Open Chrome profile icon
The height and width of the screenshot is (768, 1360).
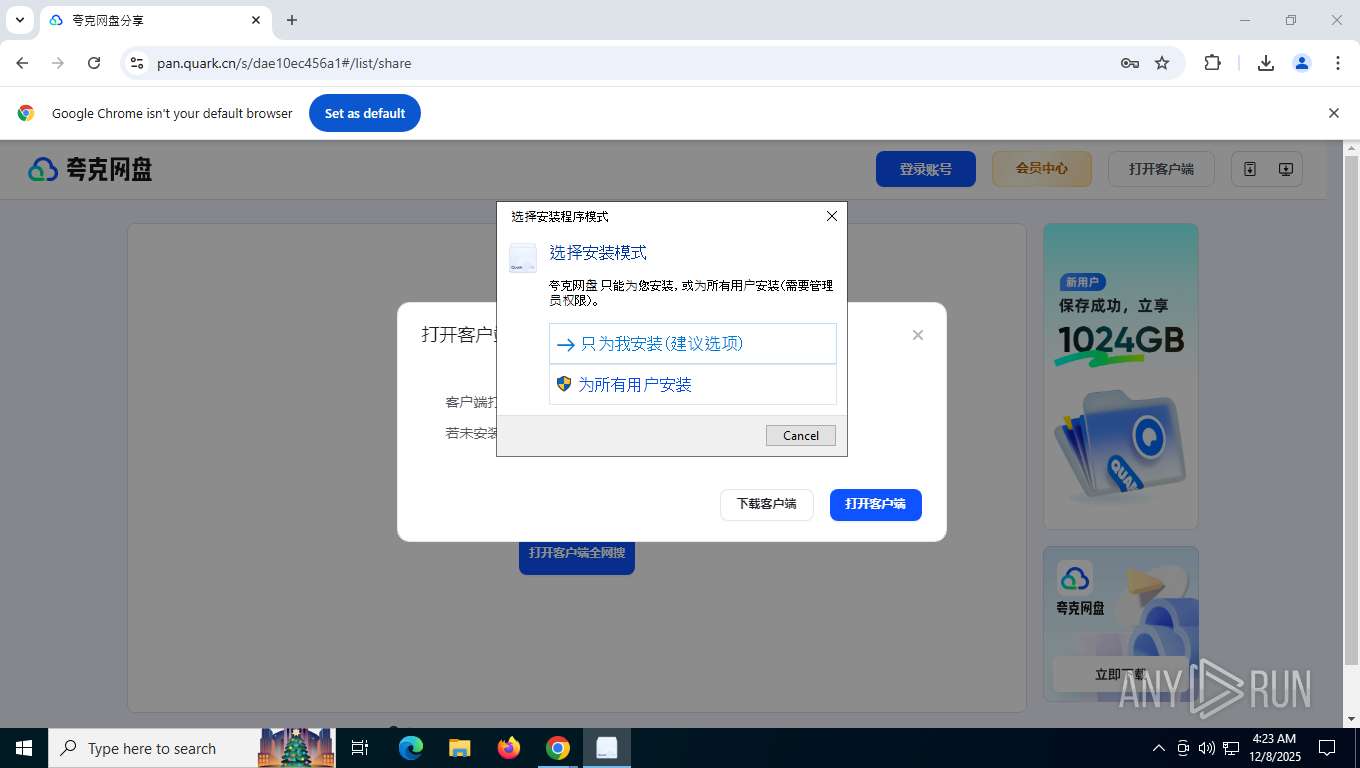click(1301, 63)
